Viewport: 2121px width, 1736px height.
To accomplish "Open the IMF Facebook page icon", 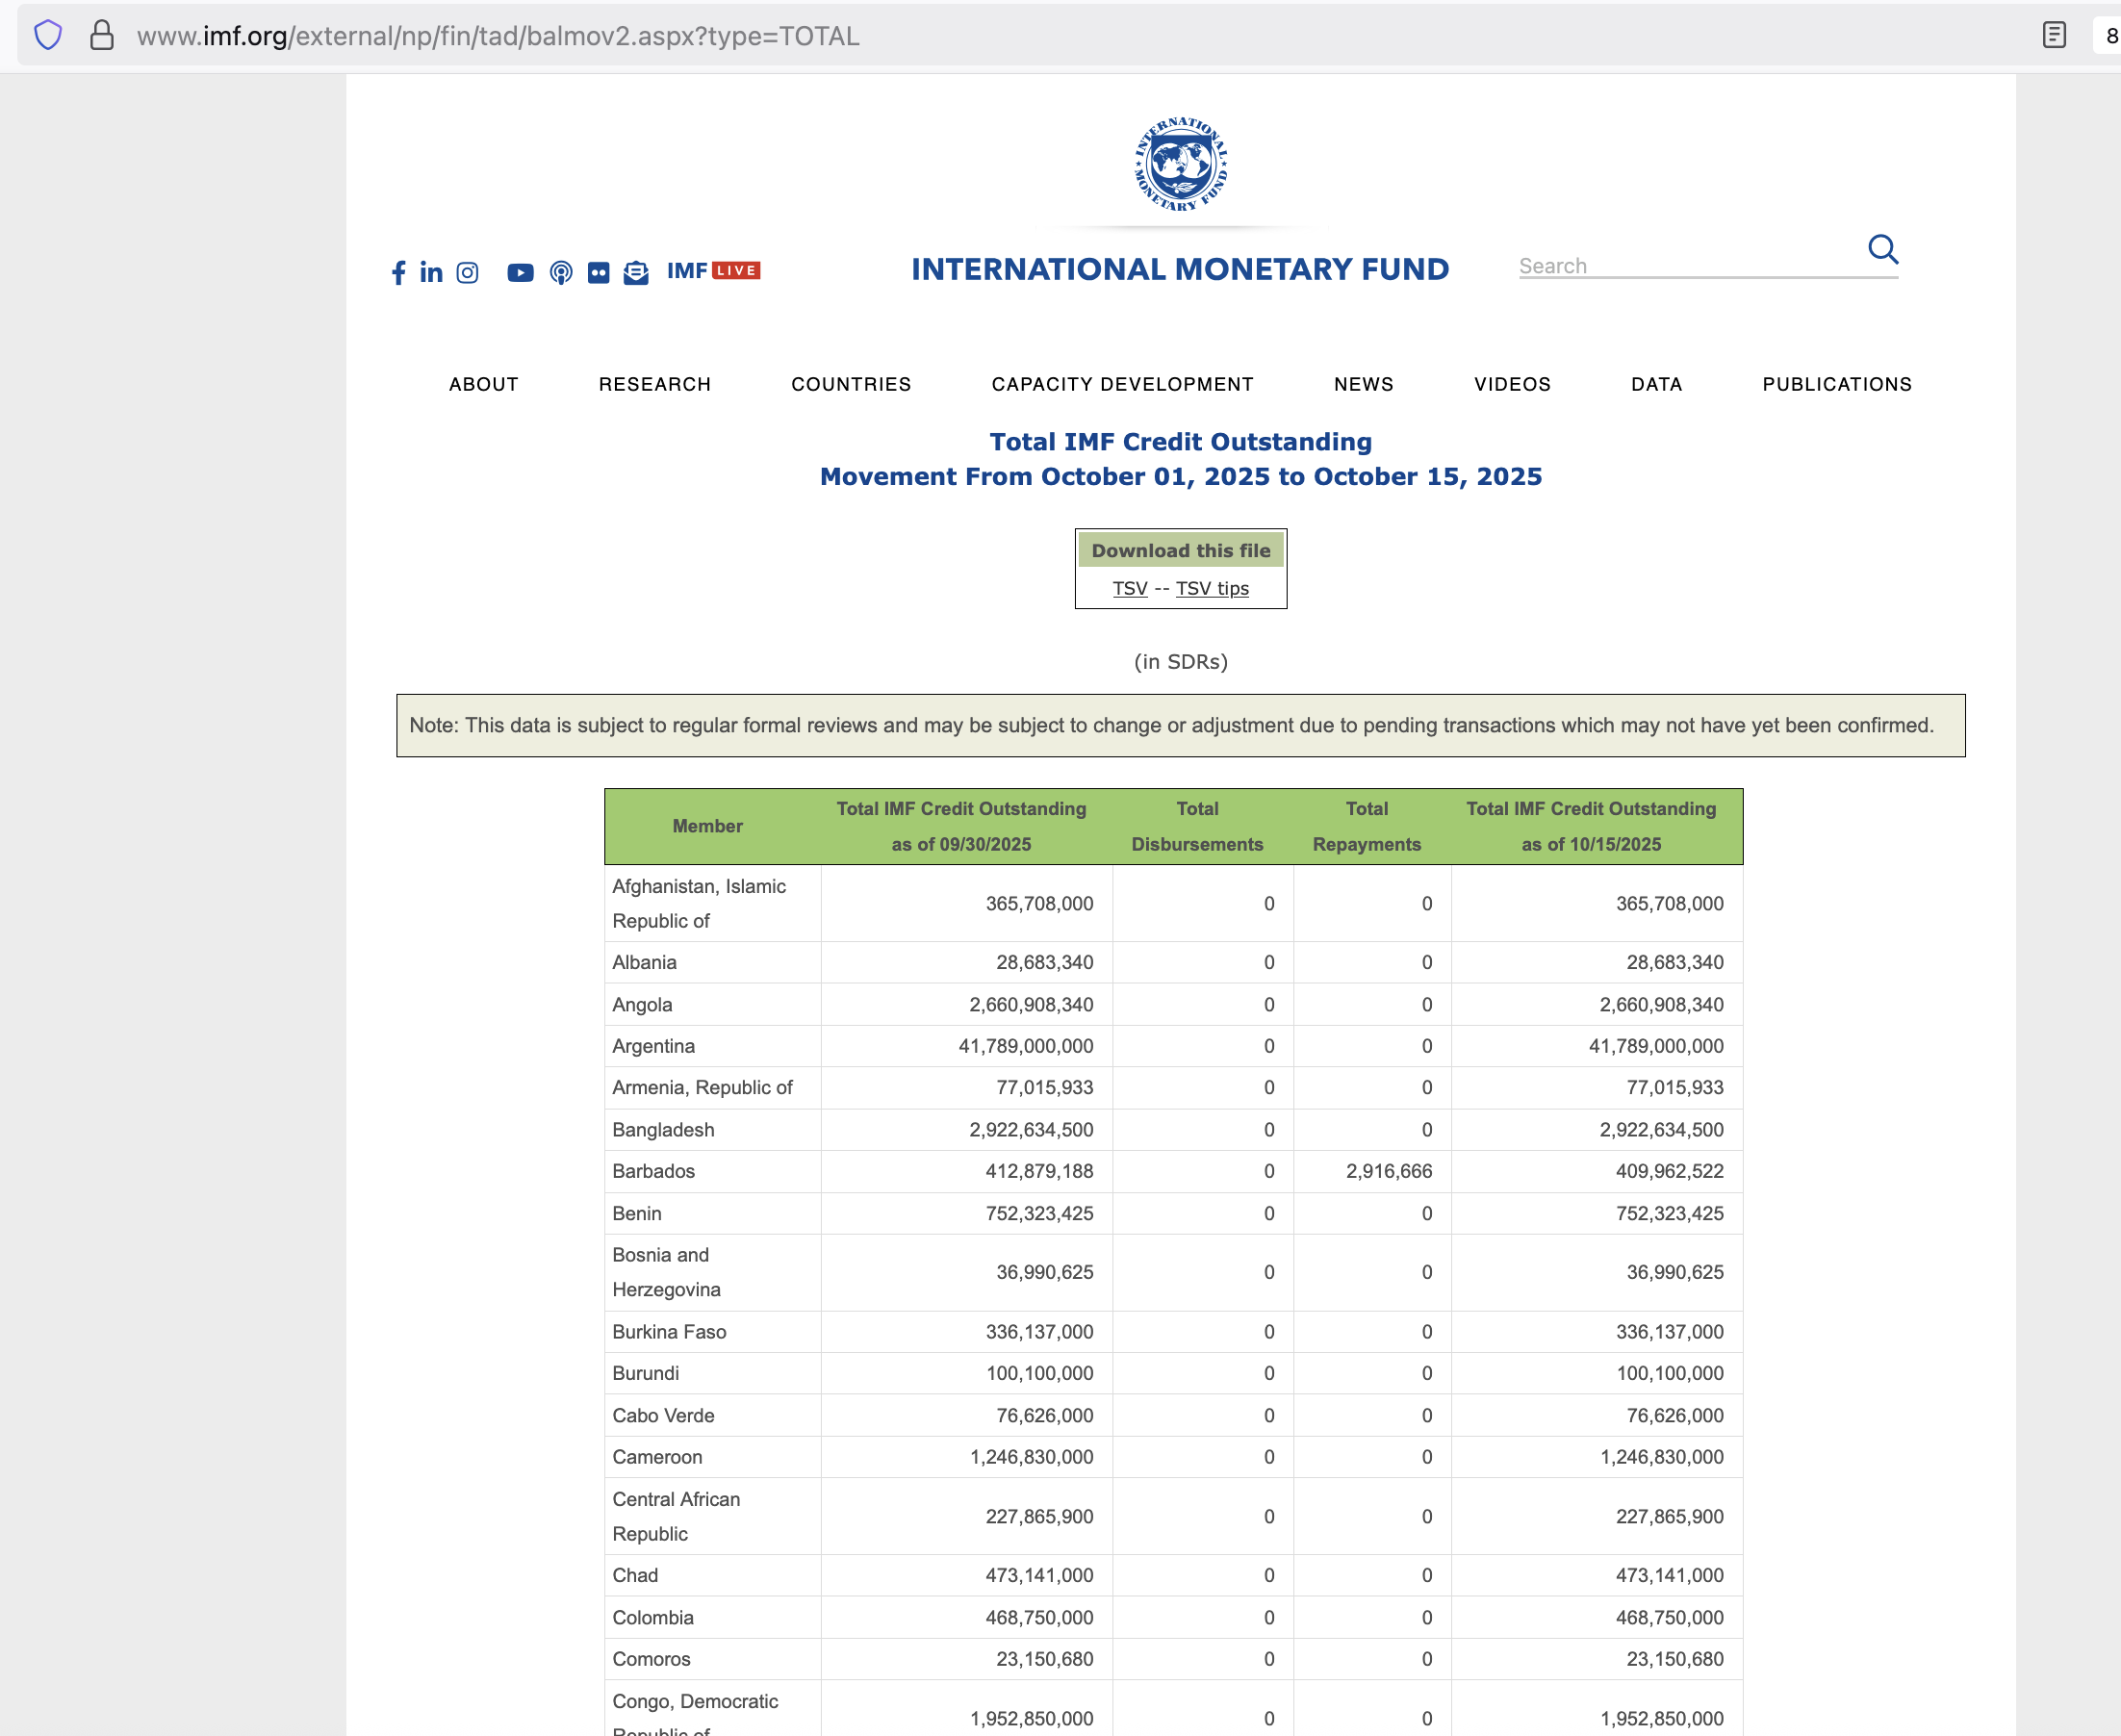I will [x=398, y=272].
